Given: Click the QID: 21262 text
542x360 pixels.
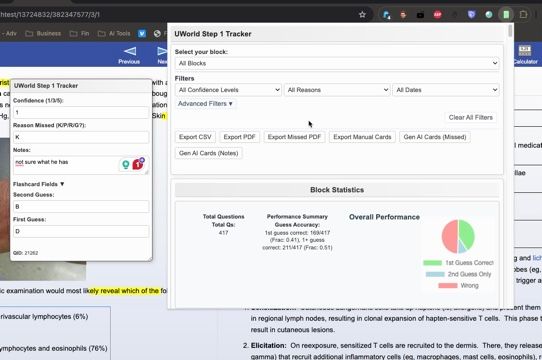Looking at the screenshot, I should coord(26,253).
